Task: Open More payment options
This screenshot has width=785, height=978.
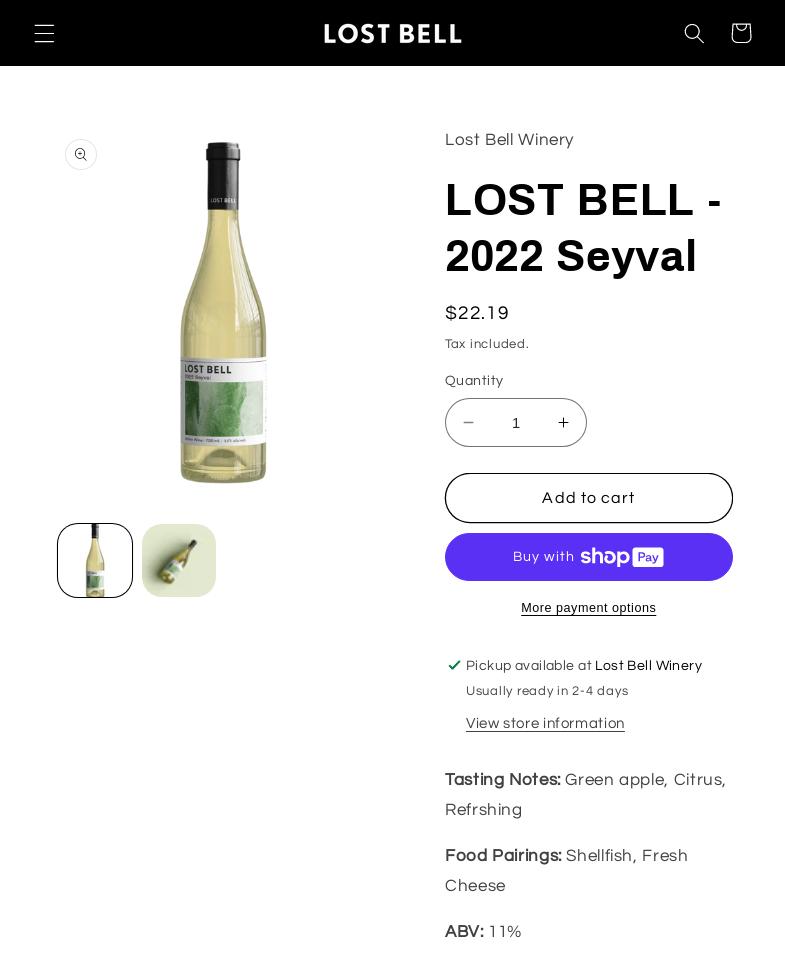Action: tap(588, 608)
